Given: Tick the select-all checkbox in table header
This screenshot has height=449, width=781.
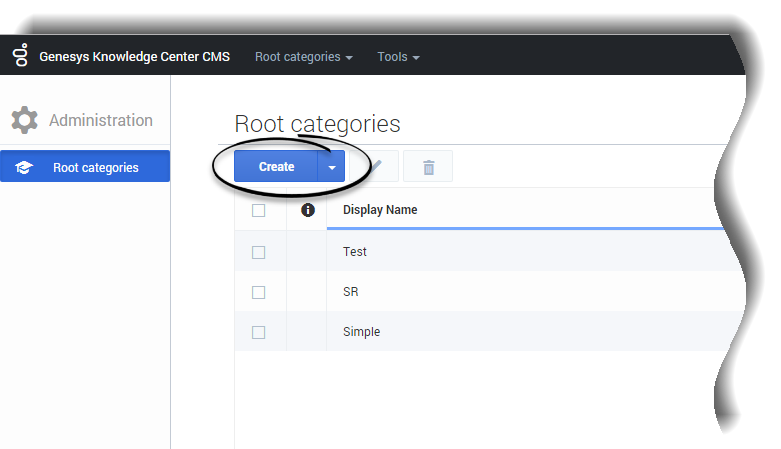Looking at the screenshot, I should point(259,210).
